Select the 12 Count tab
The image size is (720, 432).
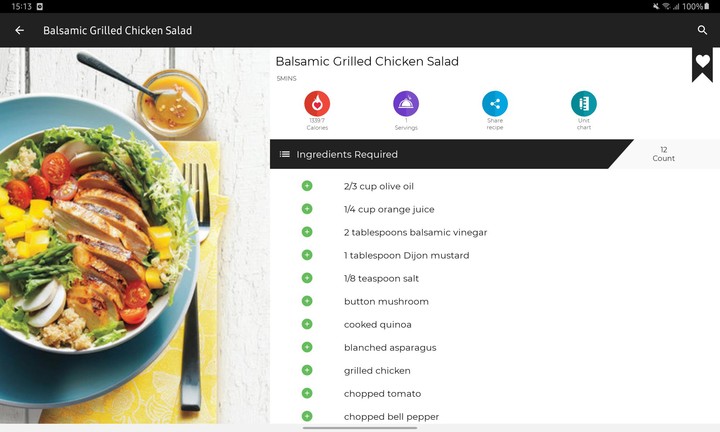(x=664, y=154)
